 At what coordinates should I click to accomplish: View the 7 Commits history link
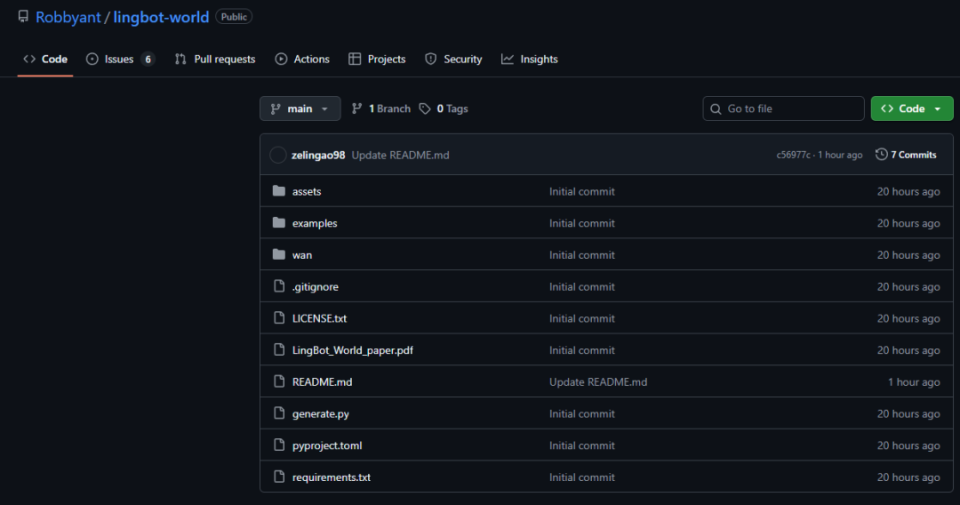[913, 155]
